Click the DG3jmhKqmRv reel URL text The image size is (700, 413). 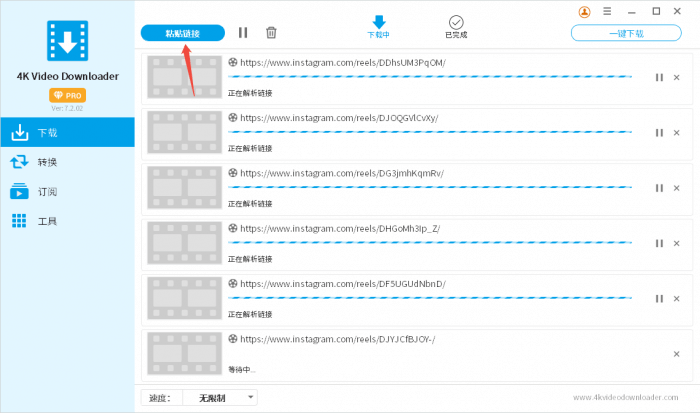pyautogui.click(x=342, y=173)
